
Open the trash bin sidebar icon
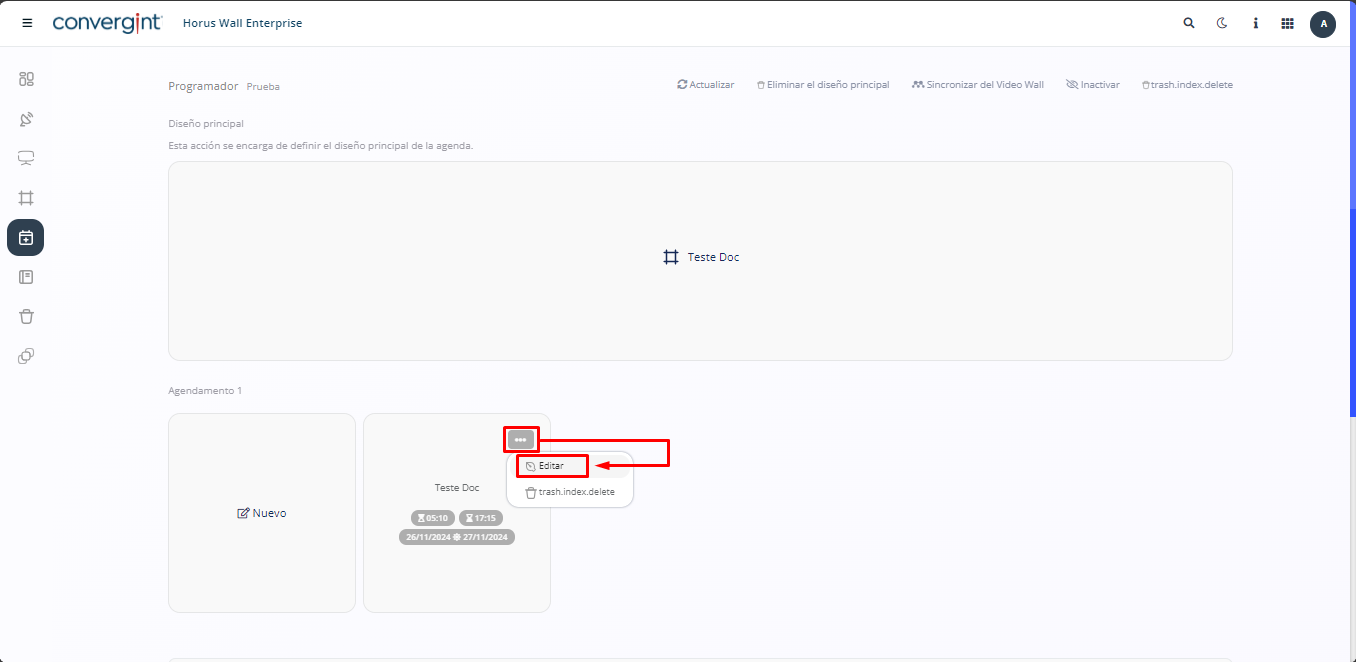pyautogui.click(x=26, y=316)
